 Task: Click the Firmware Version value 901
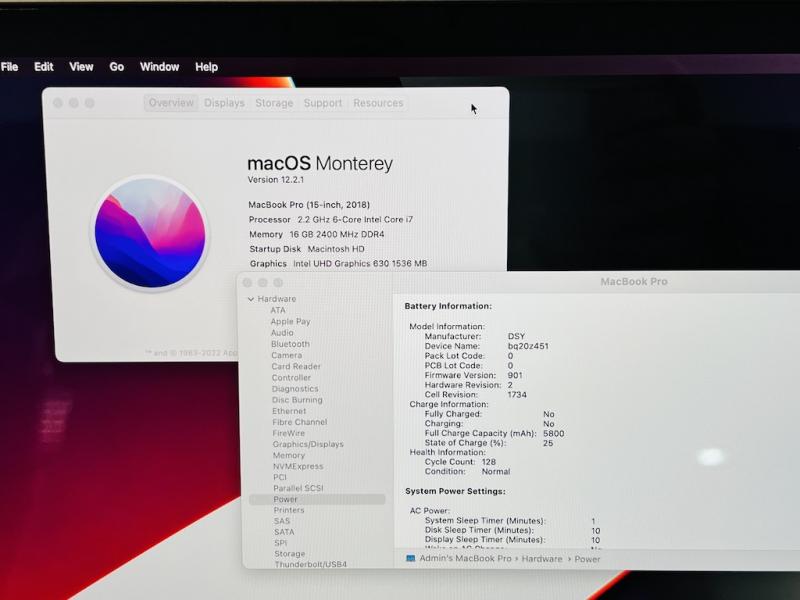[x=515, y=375]
